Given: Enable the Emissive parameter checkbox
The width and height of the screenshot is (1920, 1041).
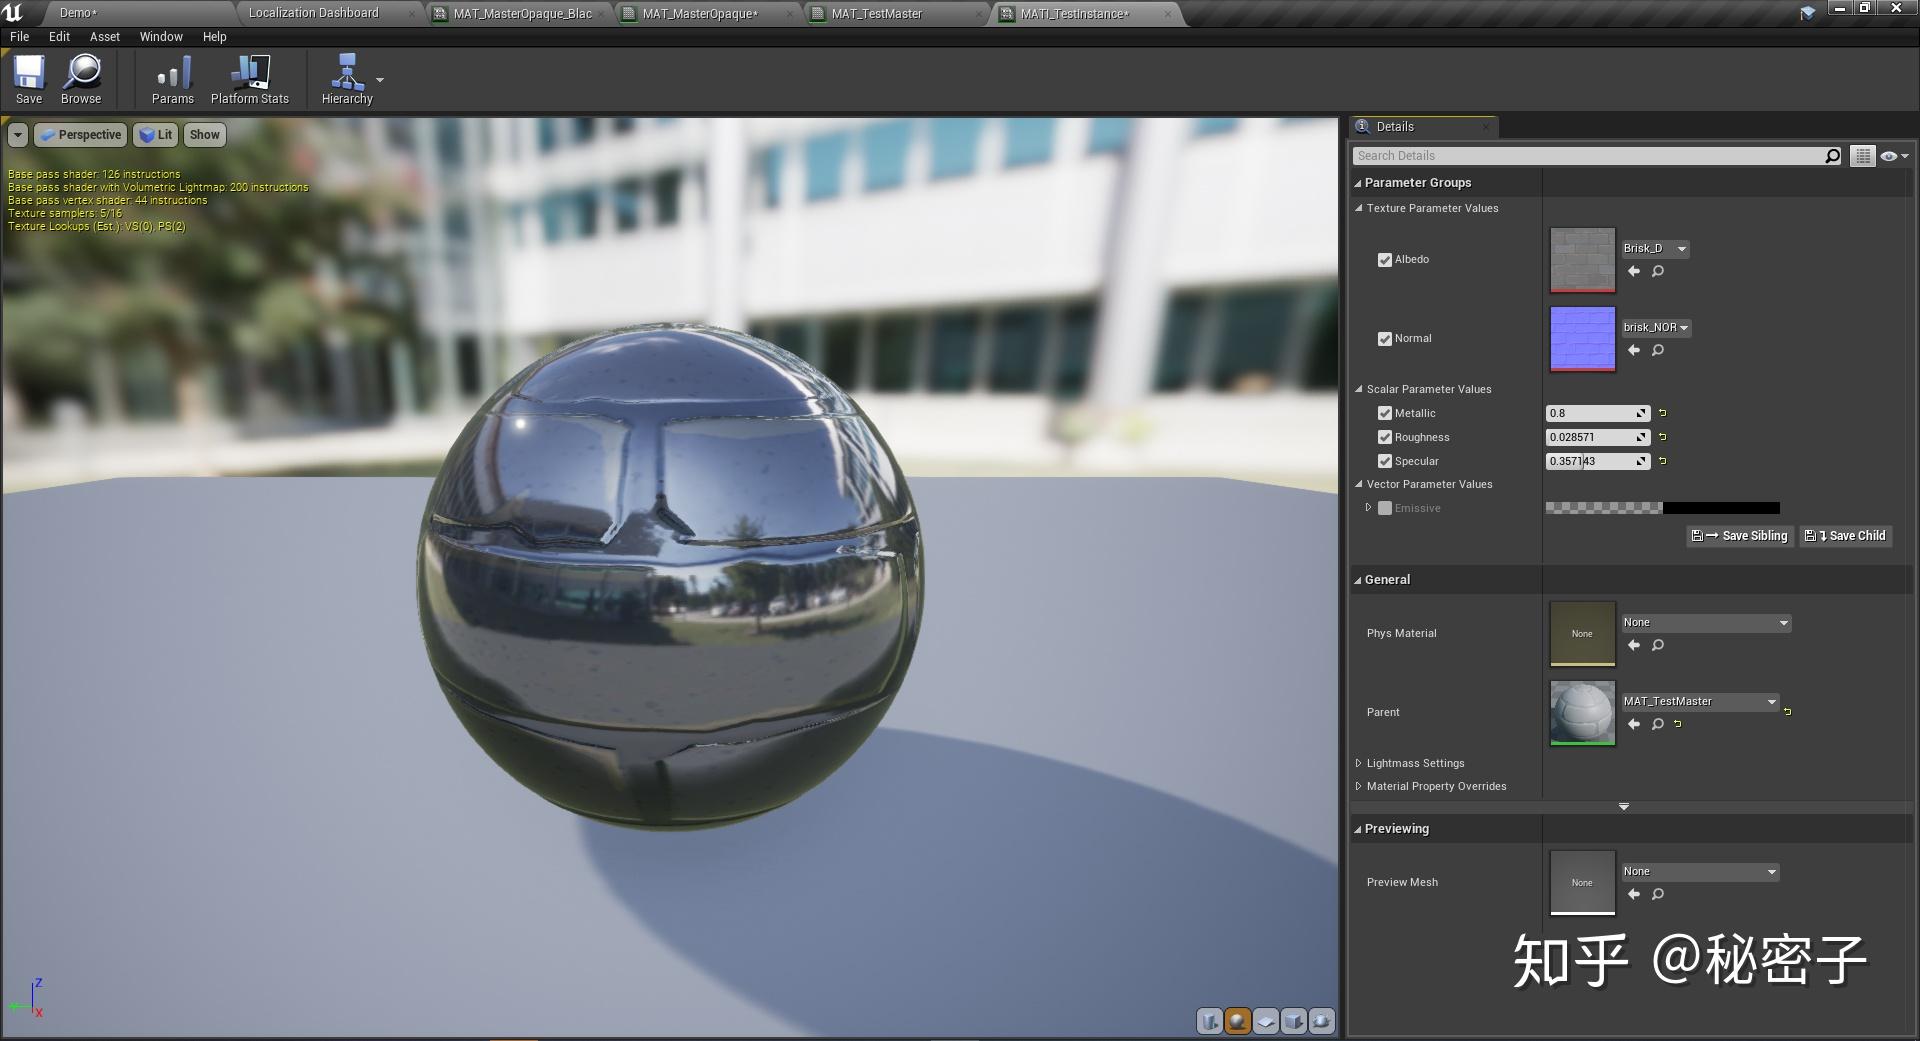Looking at the screenshot, I should point(1385,508).
